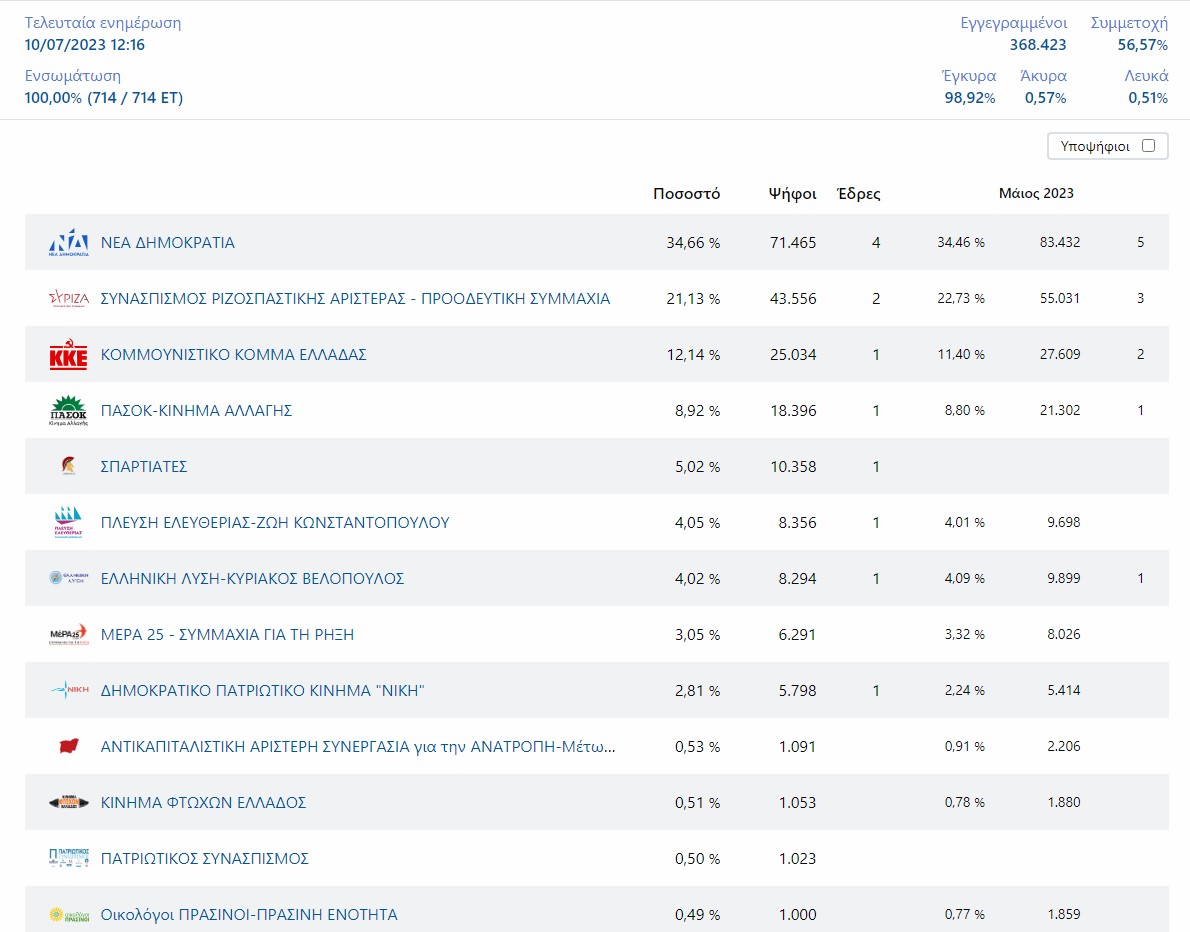Click Nea Dimokratia's 71.465 vote count
Image resolution: width=1190 pixels, height=932 pixels.
(793, 243)
